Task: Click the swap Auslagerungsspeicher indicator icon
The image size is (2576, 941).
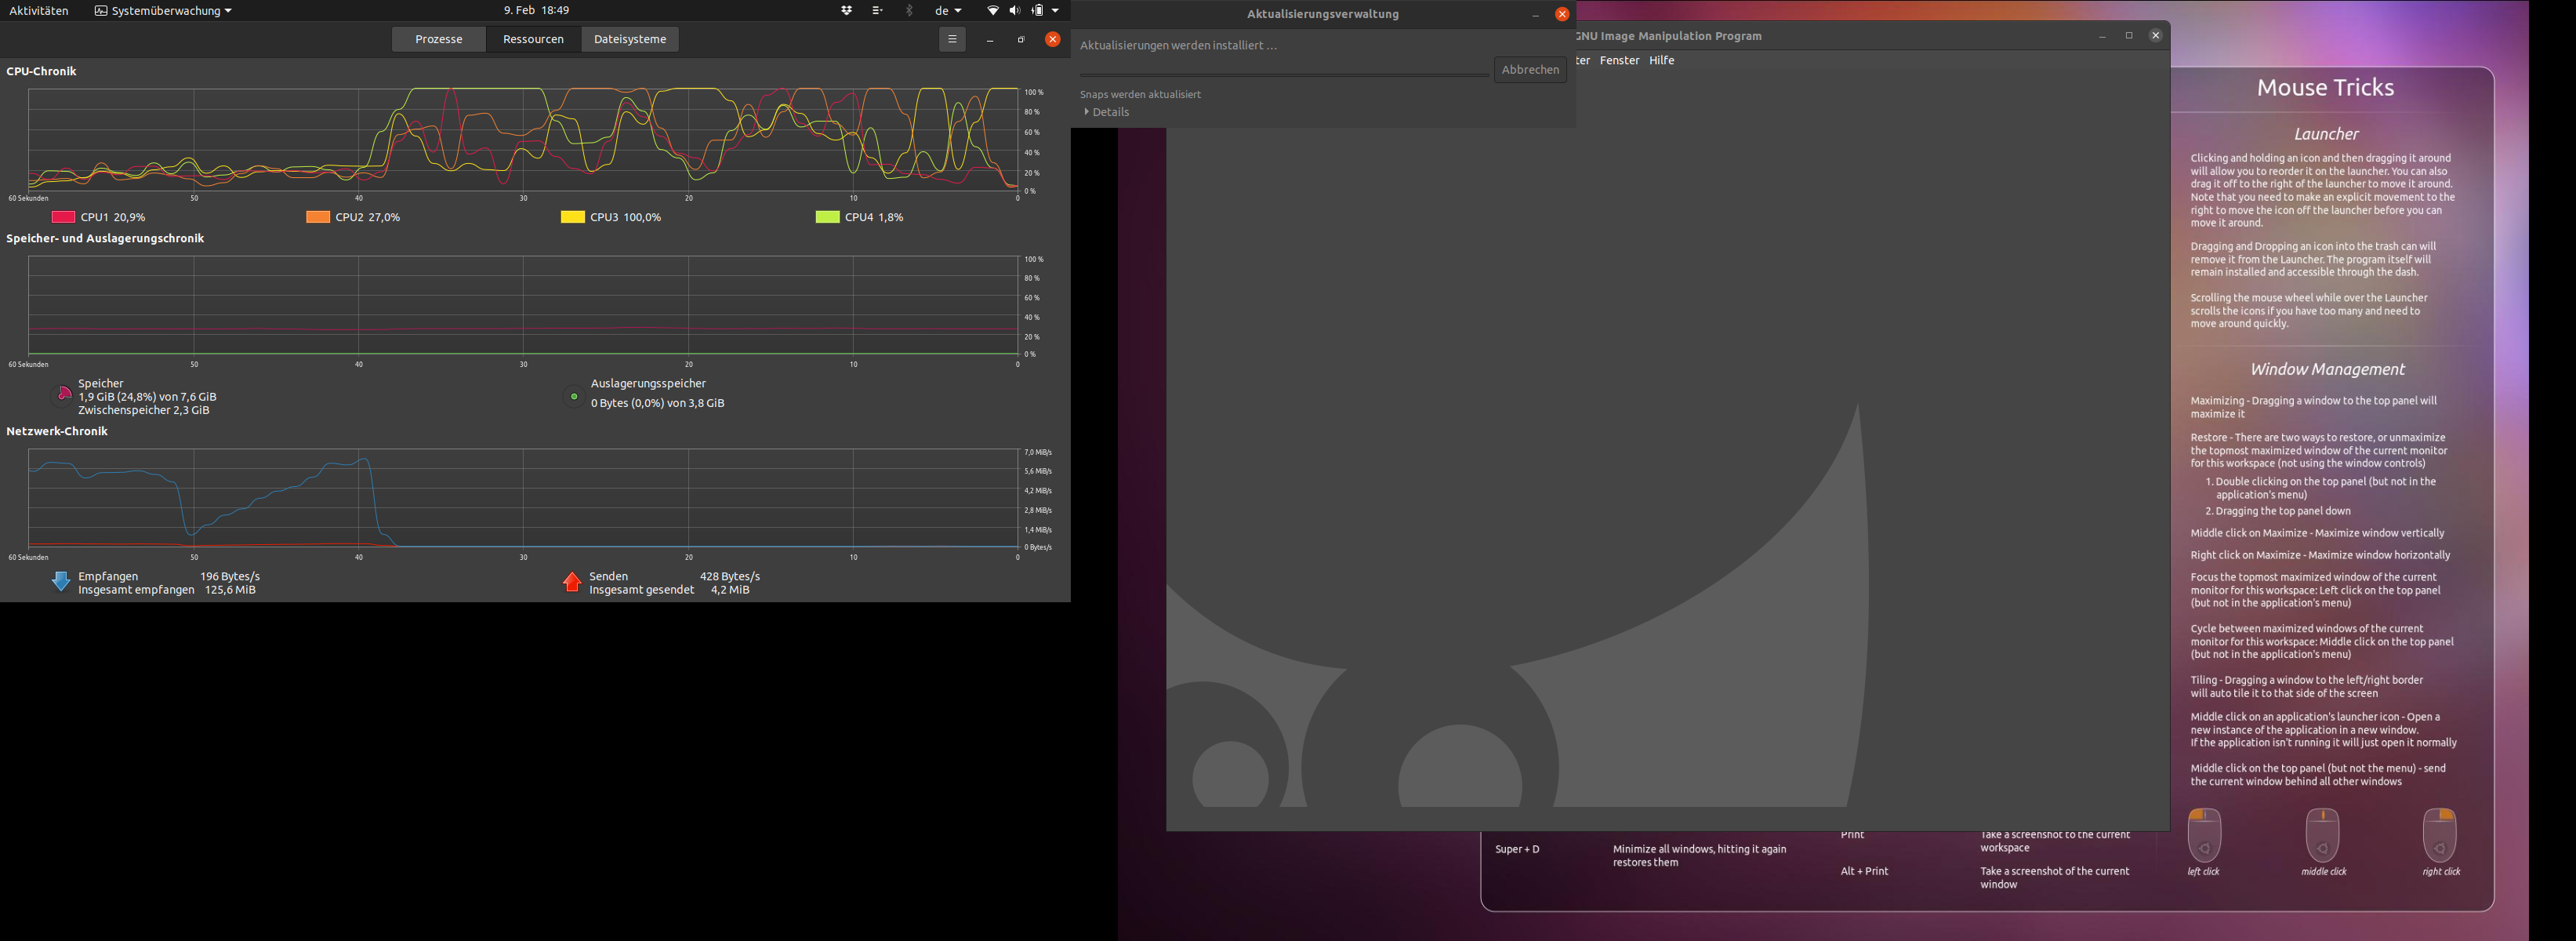Action: pos(574,397)
